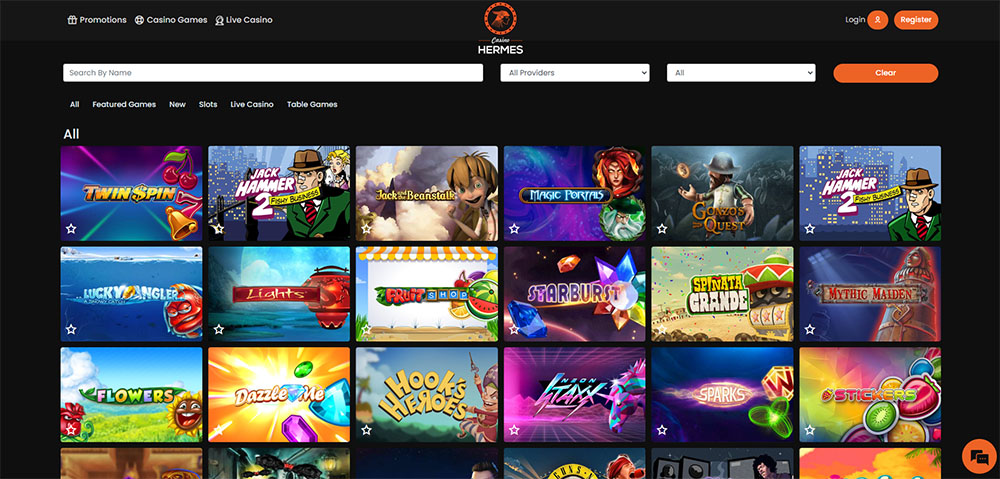Open the Stickers game thumbnail
The image size is (1000, 479).
coord(870,395)
